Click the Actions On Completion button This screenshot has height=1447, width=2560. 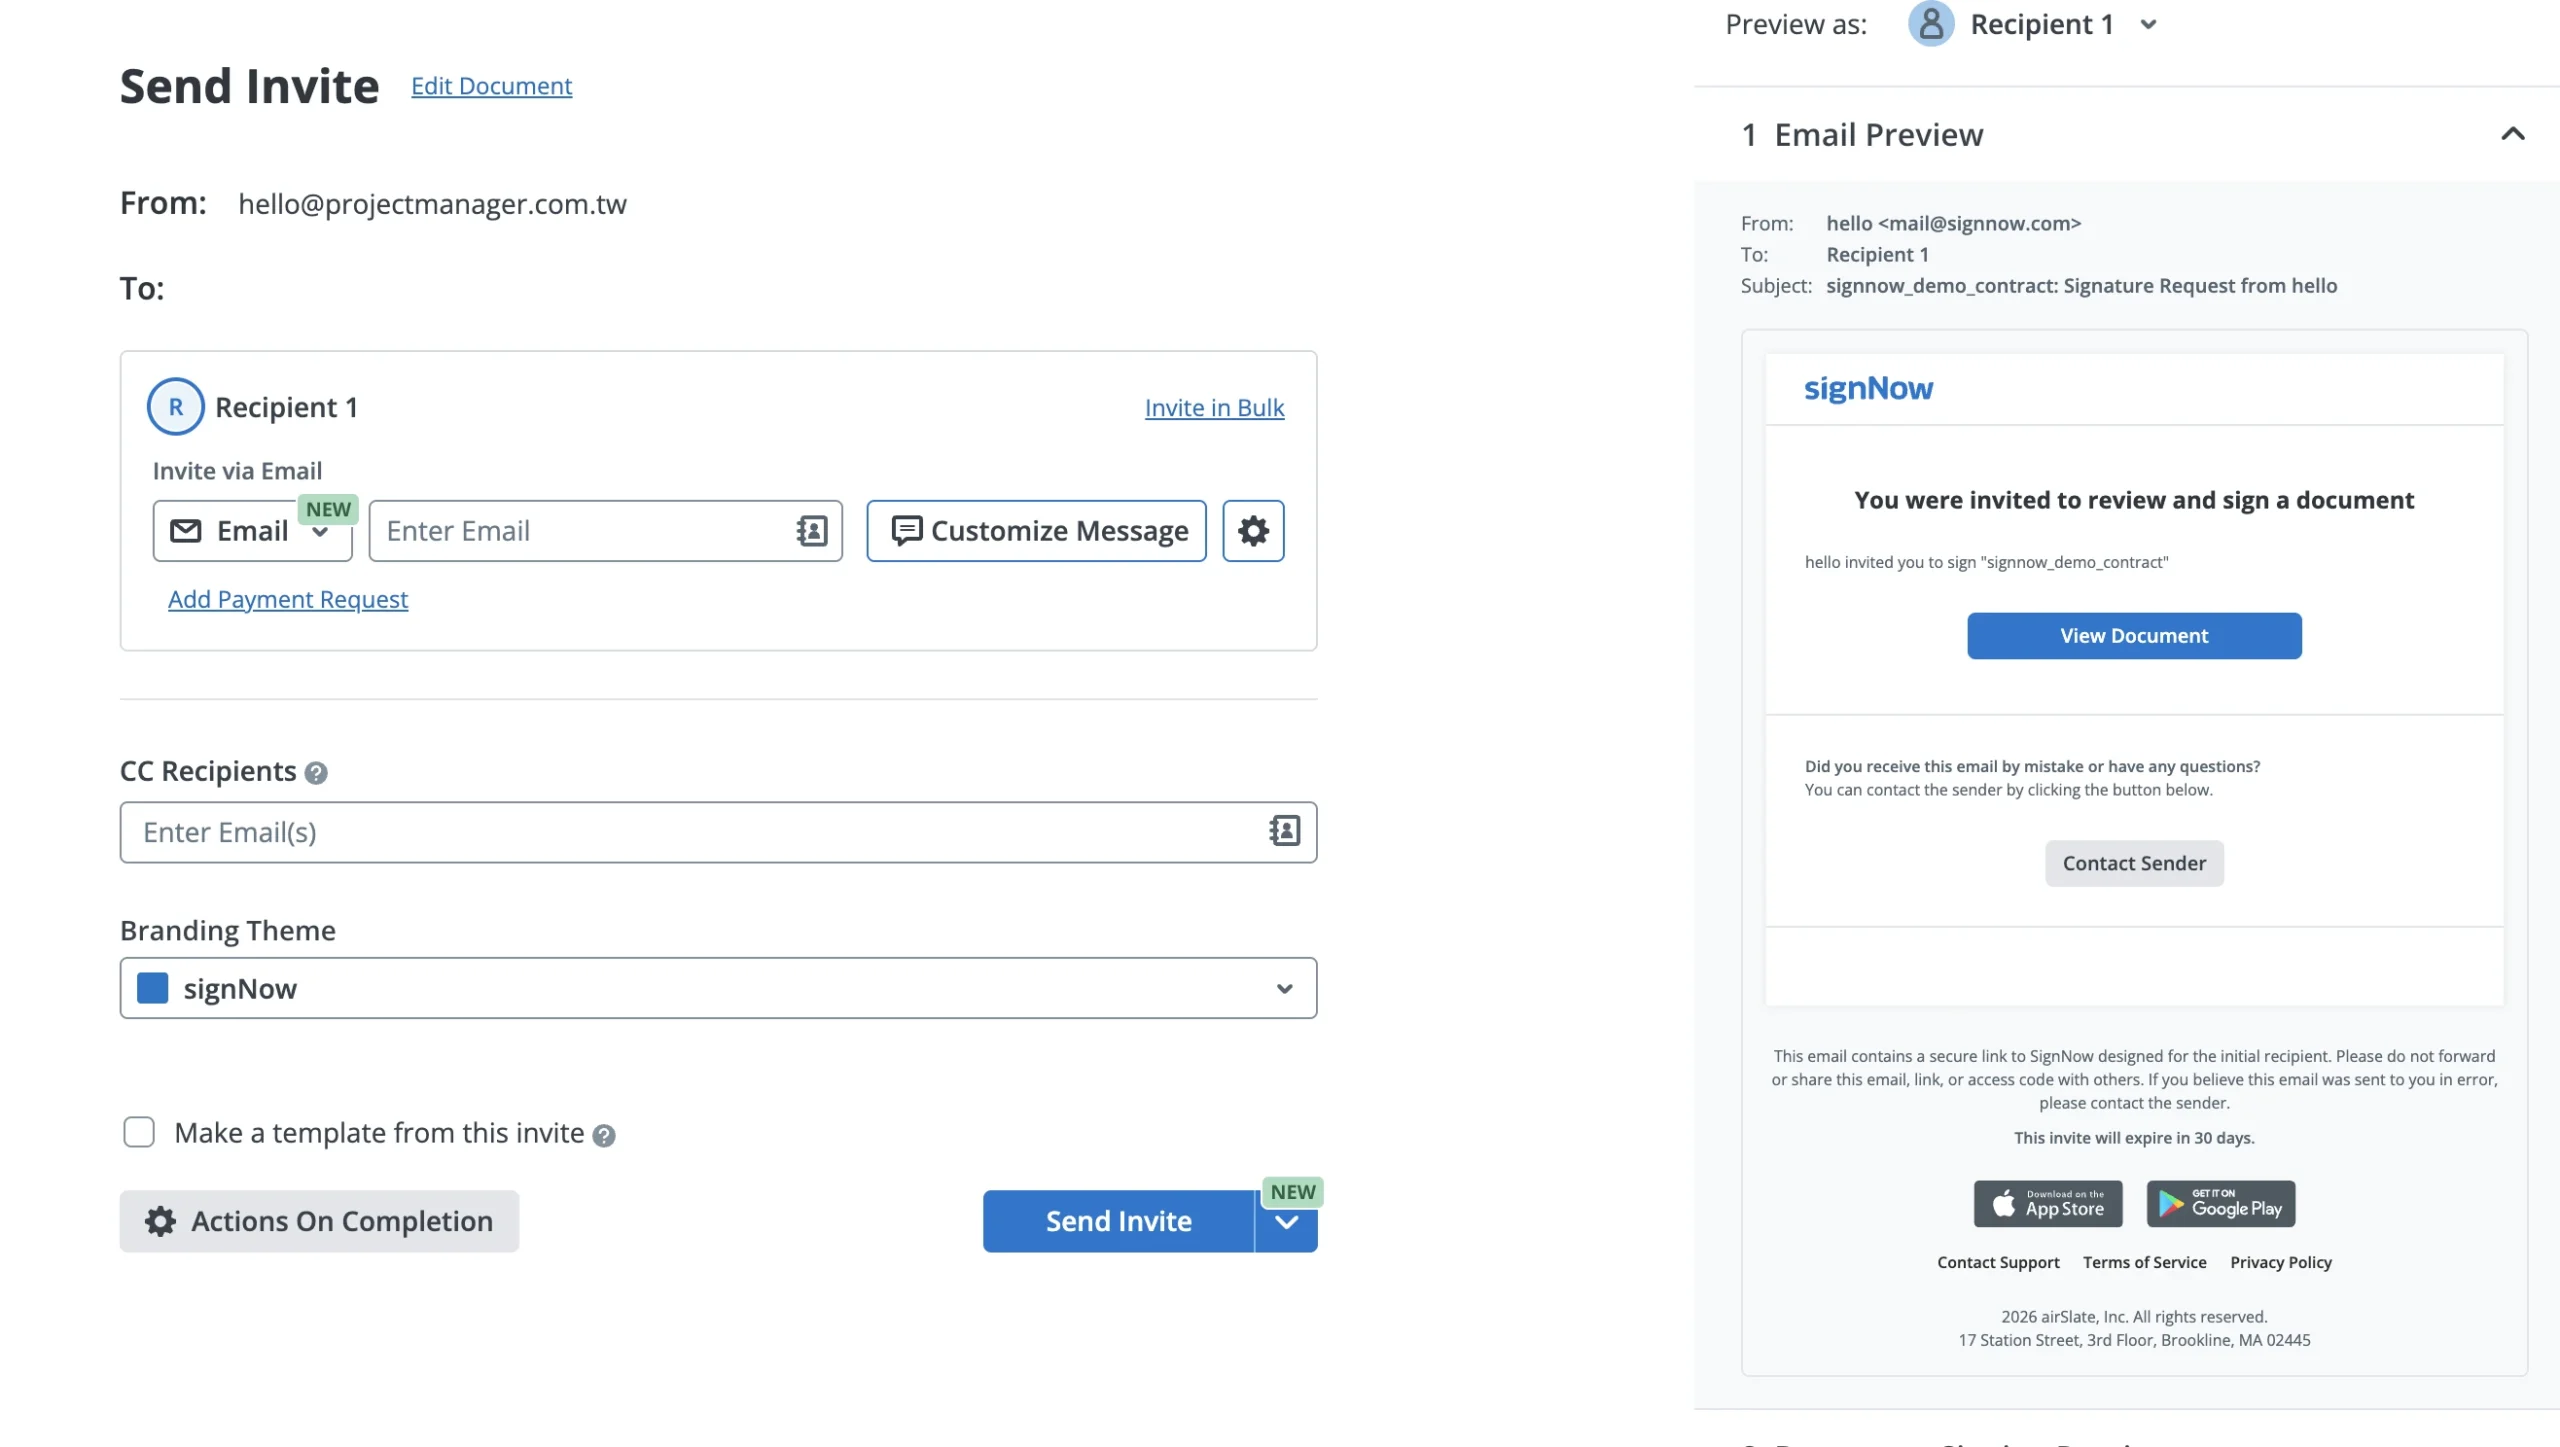319,1221
